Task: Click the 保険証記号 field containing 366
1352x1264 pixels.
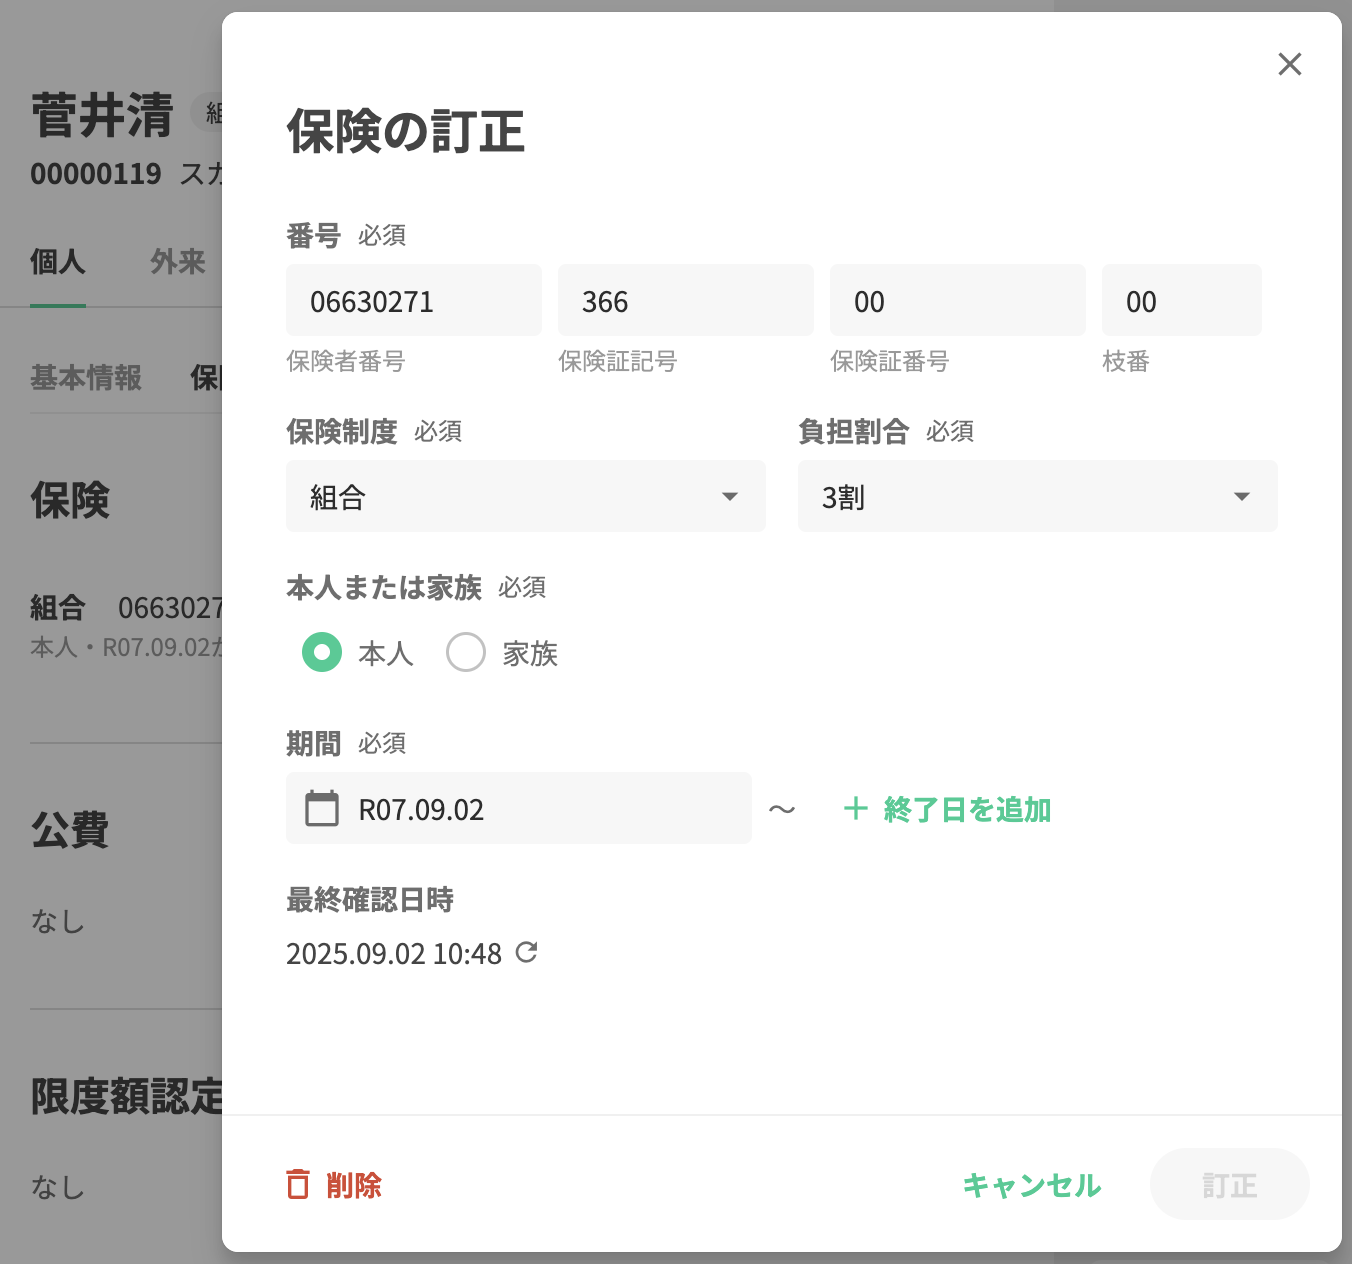Action: click(x=686, y=301)
